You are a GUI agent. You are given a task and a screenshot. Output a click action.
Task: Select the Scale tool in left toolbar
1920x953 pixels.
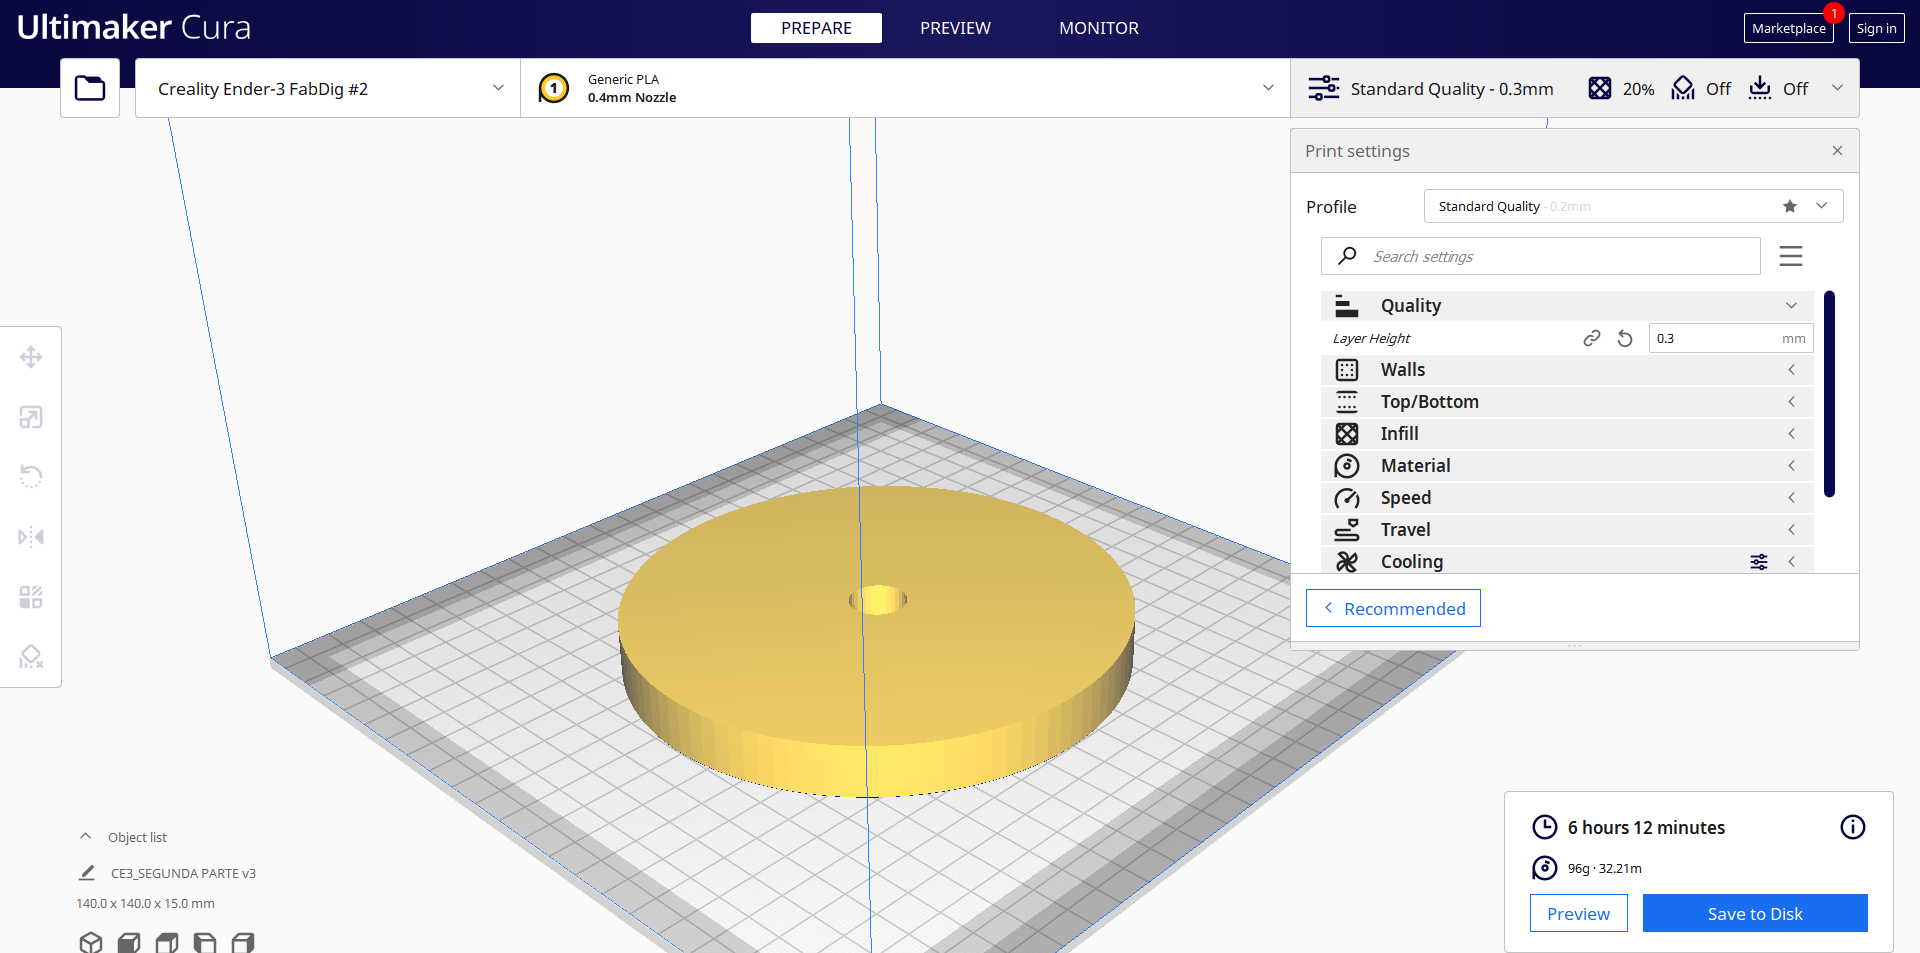[31, 417]
